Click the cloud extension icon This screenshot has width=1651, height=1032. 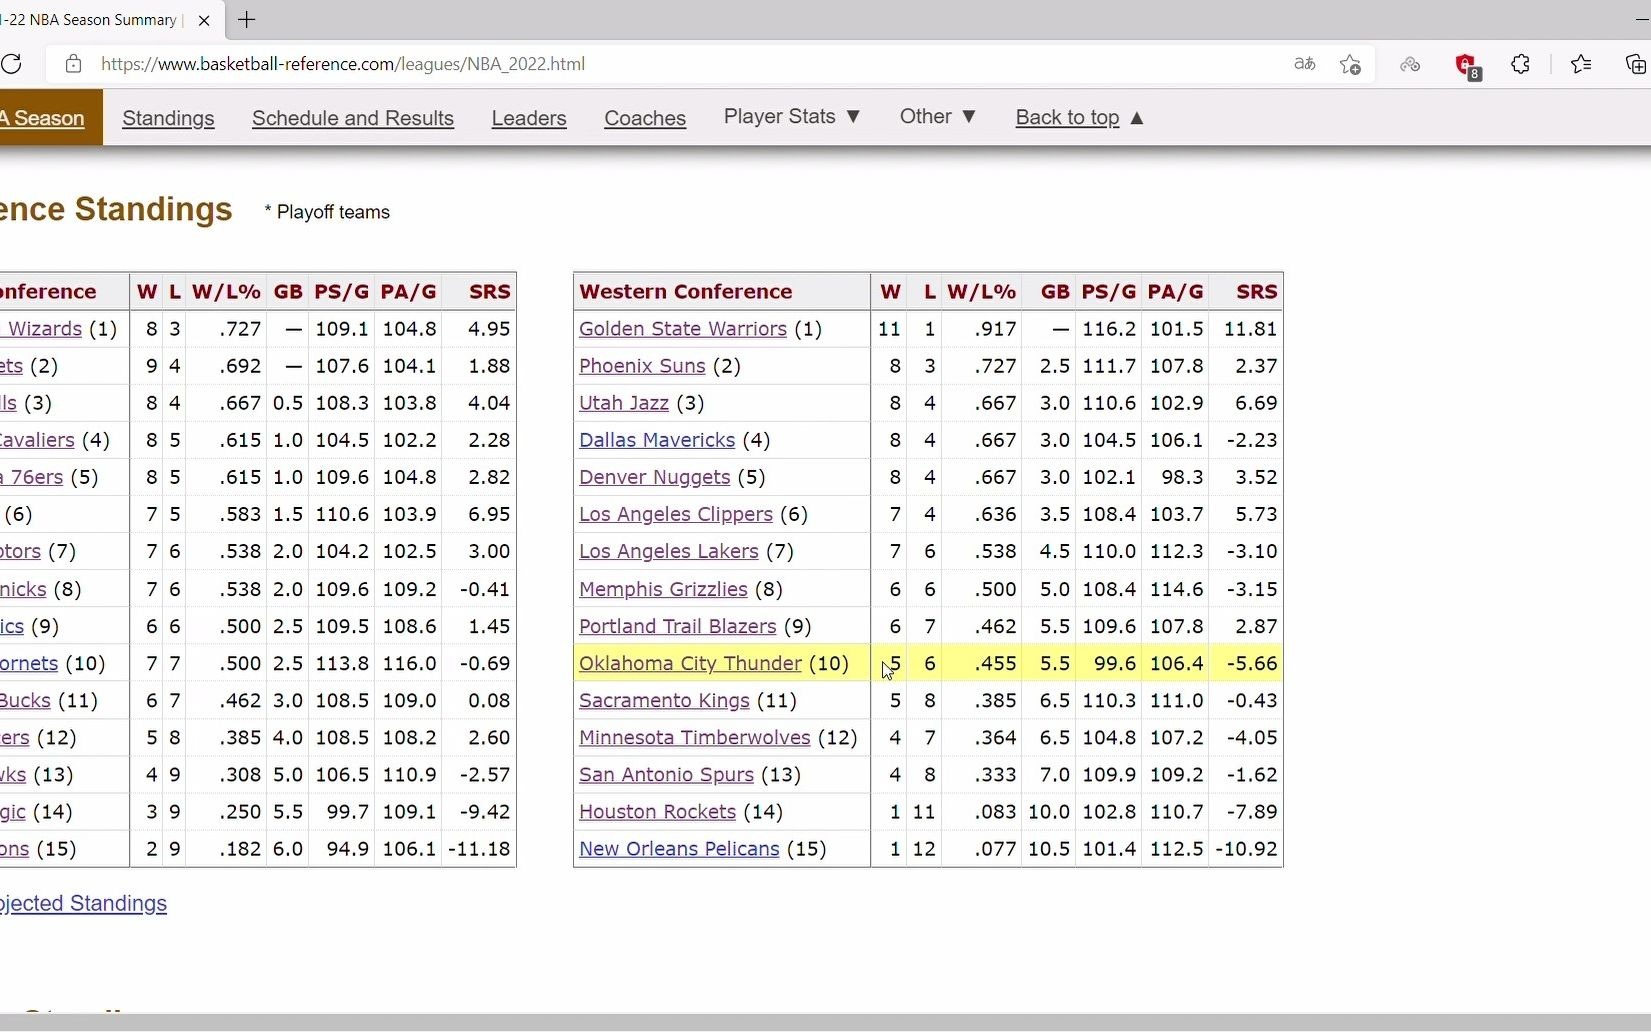(1410, 64)
